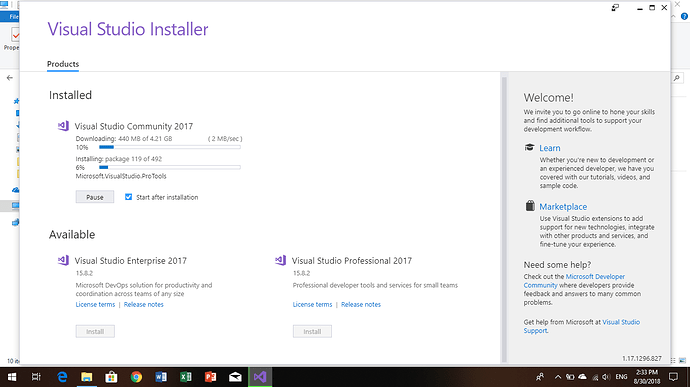Show hidden system tray icons
The height and width of the screenshot is (387, 690).
[x=558, y=377]
